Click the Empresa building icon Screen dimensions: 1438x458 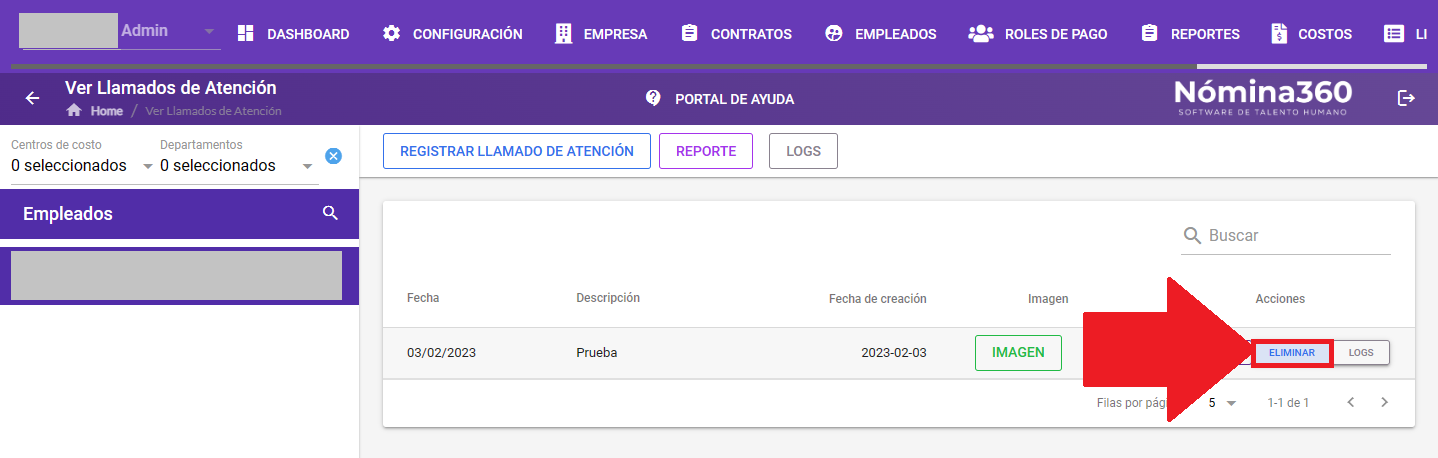pyautogui.click(x=564, y=34)
